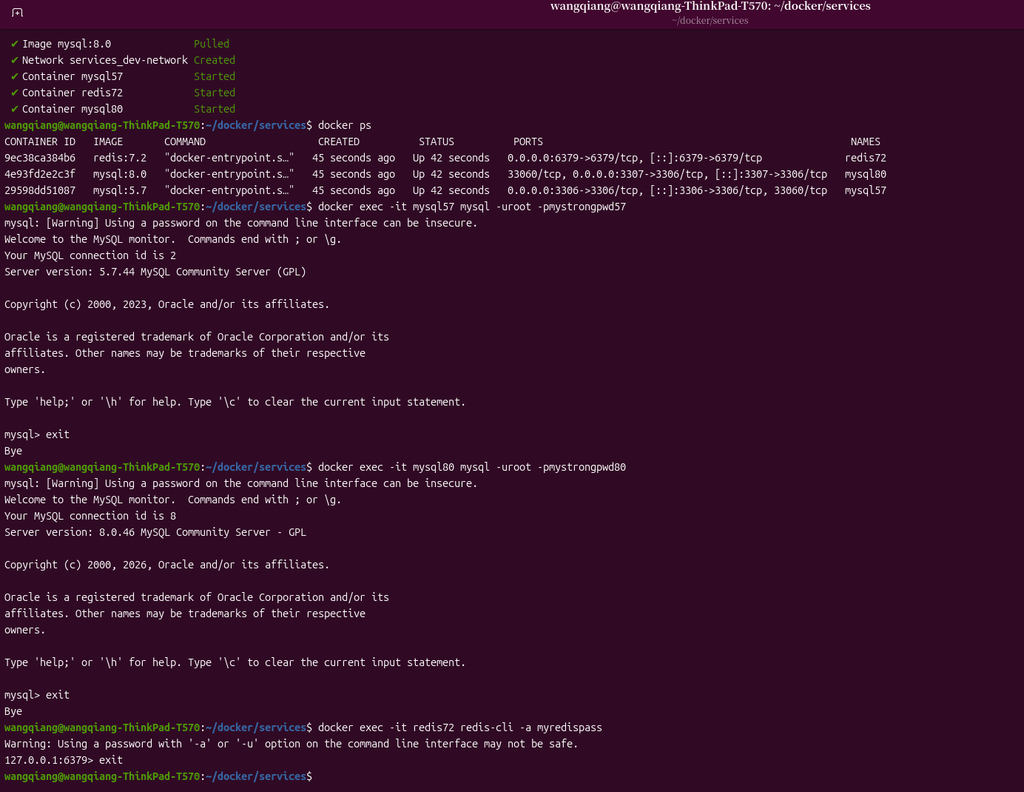Click 'Started' next to Container redis72
Screen dimensions: 1024x792
coord(214,93)
